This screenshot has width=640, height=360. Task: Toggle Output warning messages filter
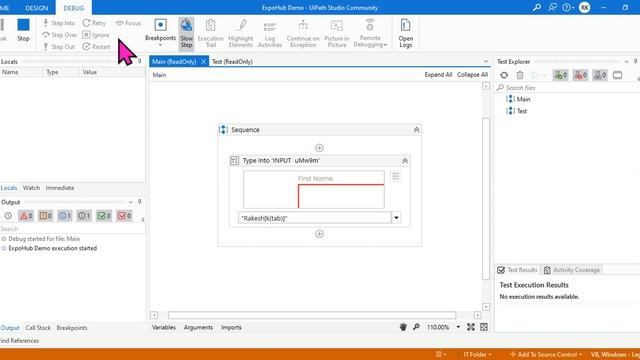point(45,216)
